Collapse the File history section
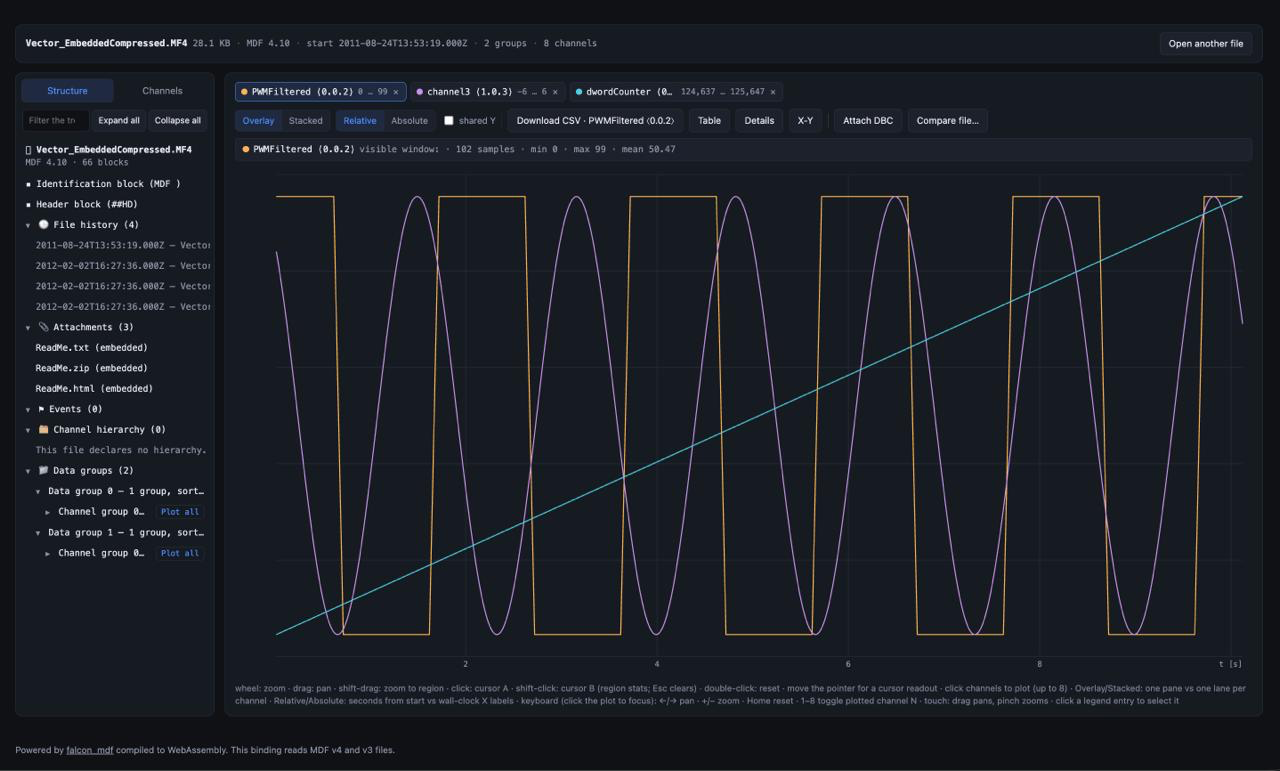The height and width of the screenshot is (771, 1280). coord(28,226)
